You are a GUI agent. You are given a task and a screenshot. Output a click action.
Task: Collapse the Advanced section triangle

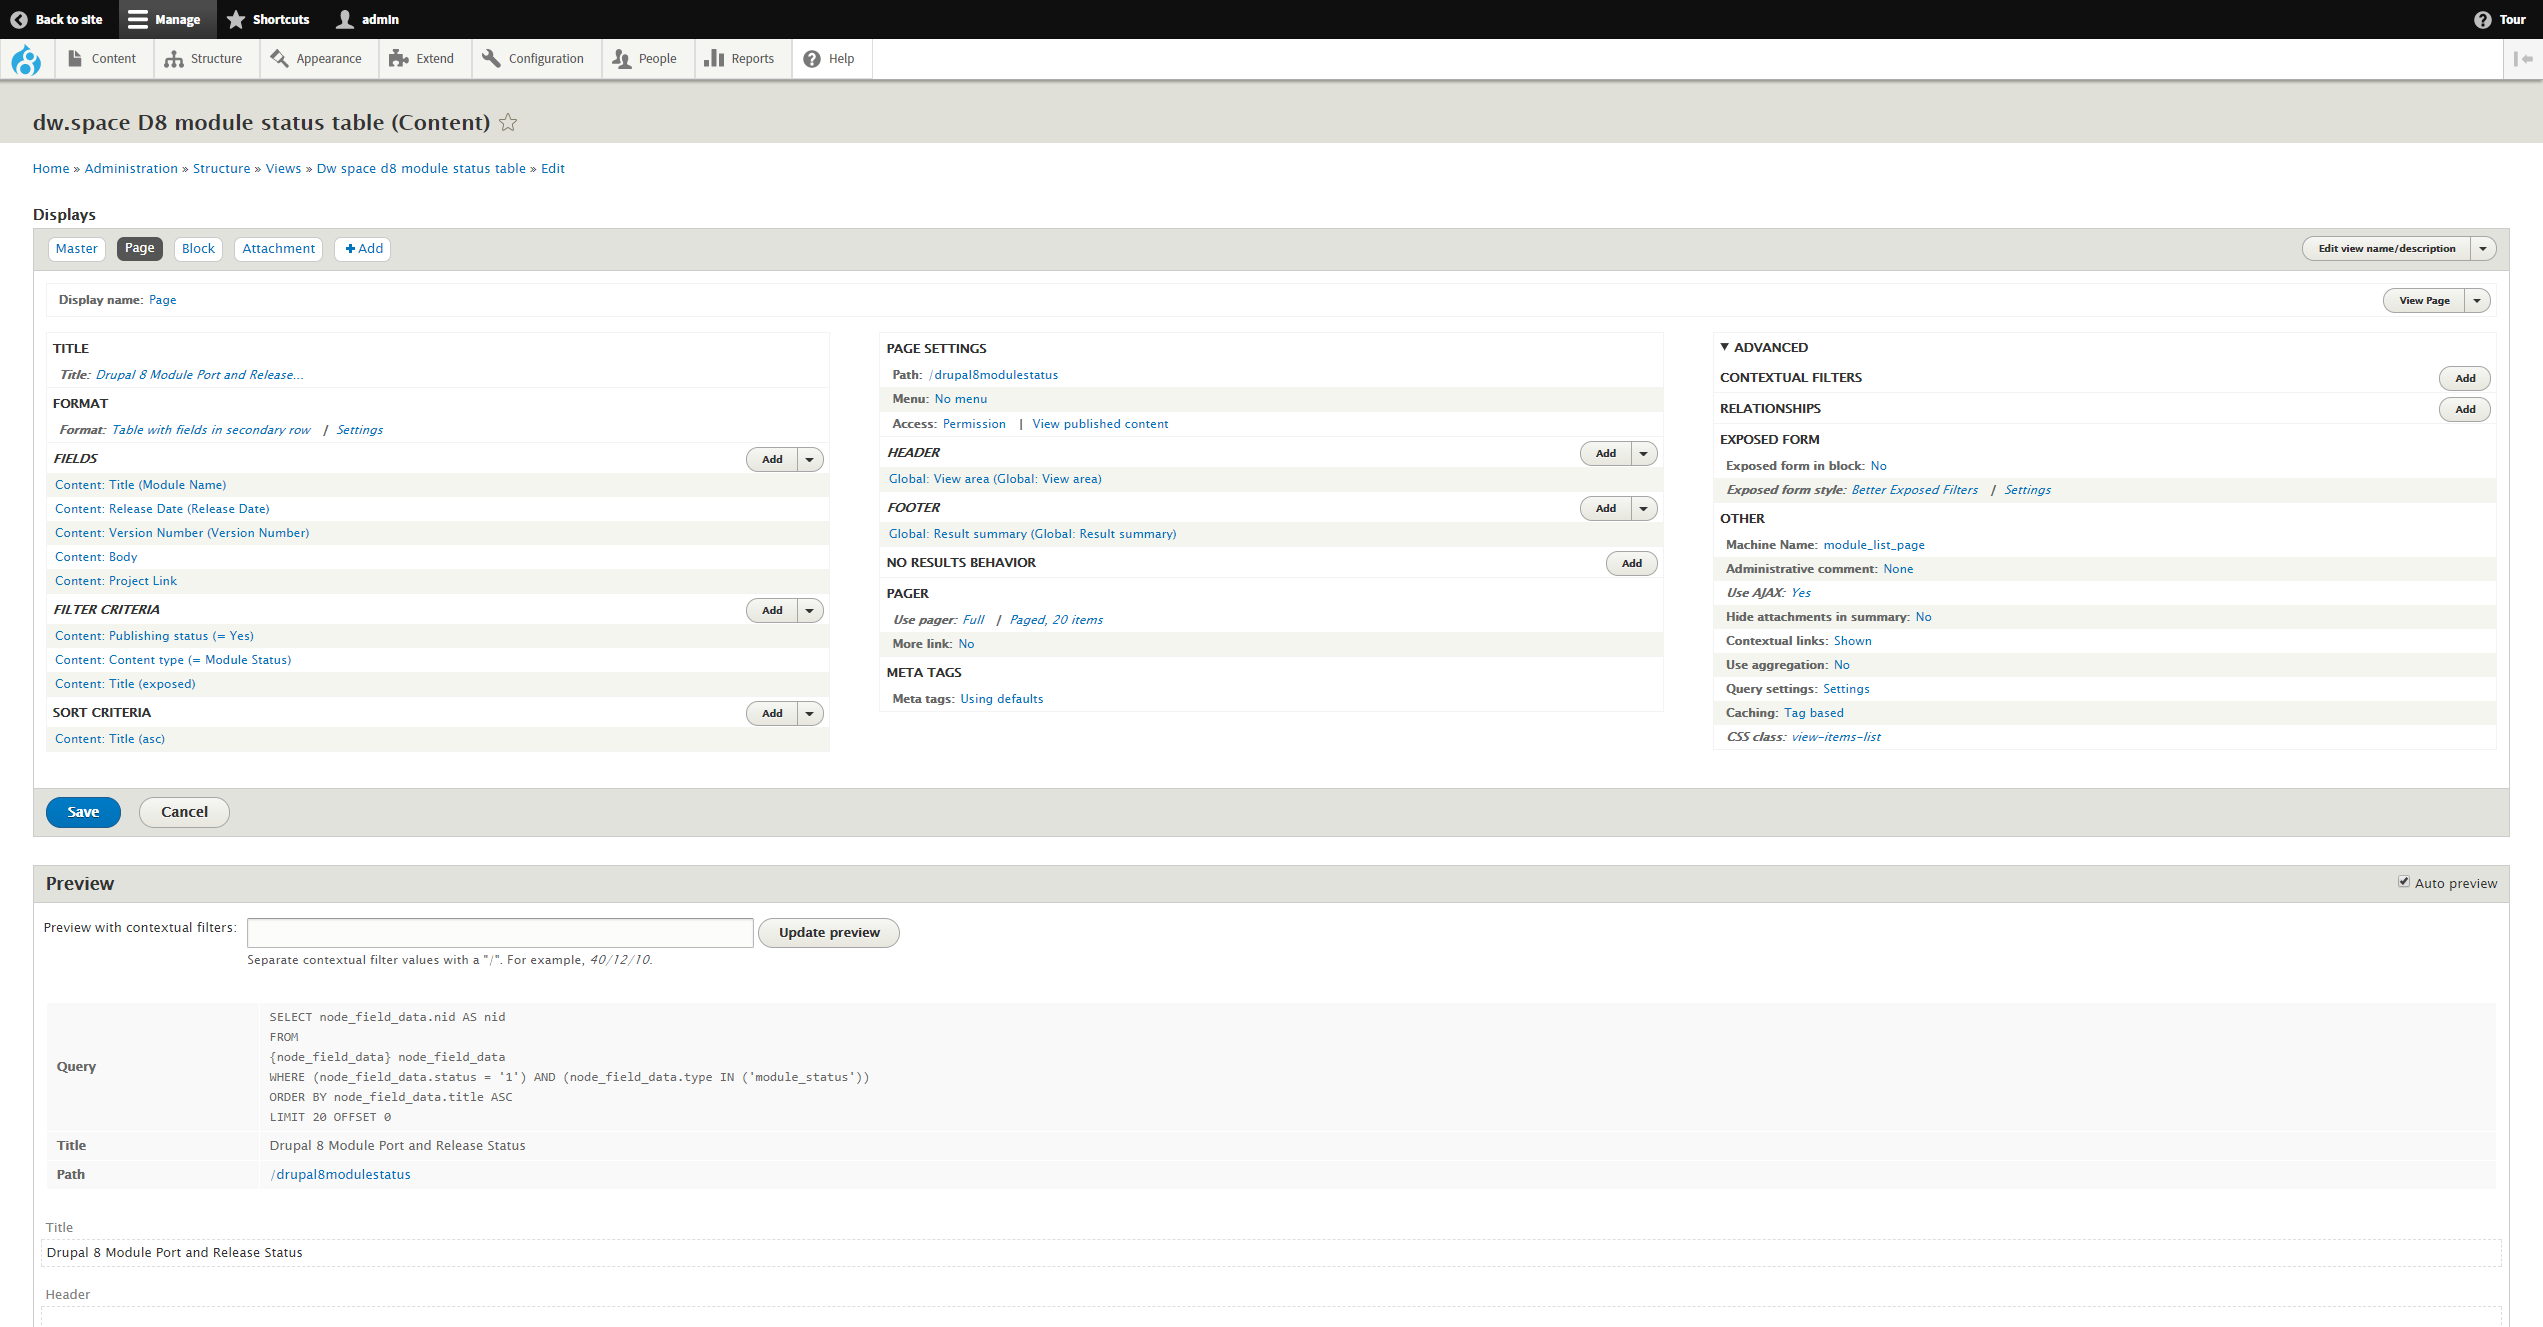click(x=1724, y=347)
